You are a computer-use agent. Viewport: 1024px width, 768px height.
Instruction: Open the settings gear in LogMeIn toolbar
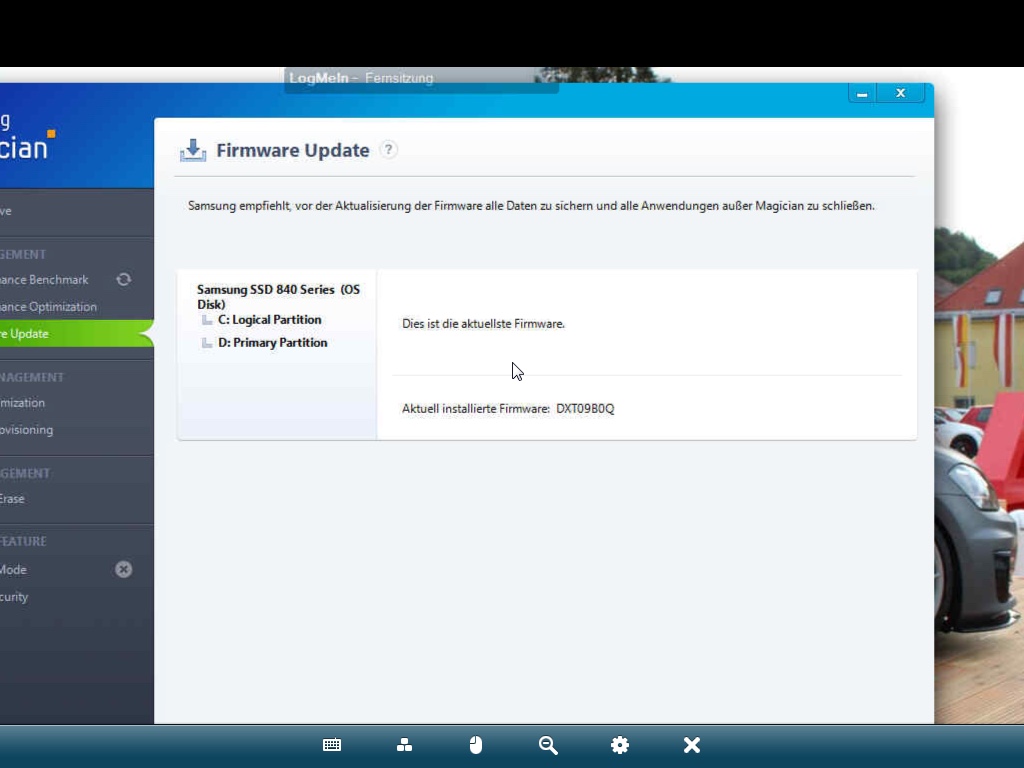tap(620, 745)
